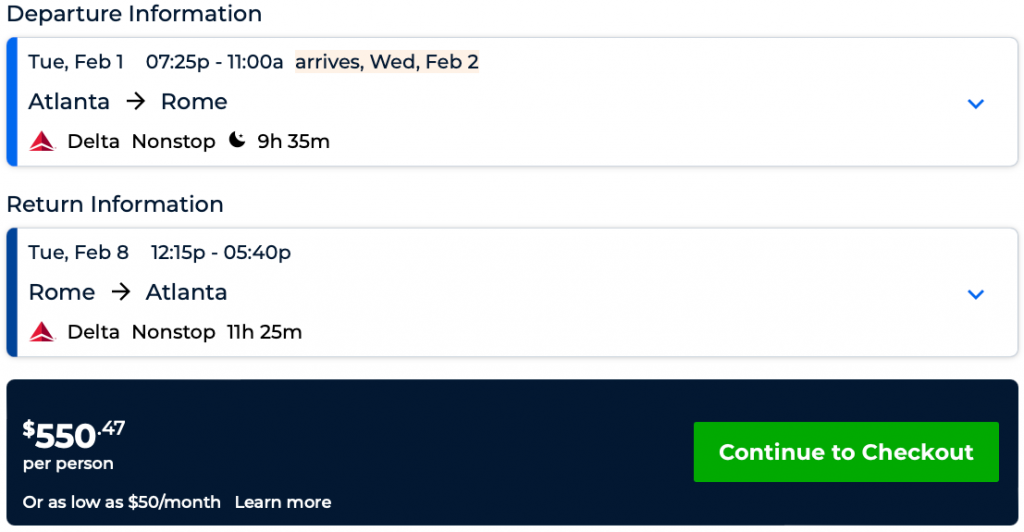1024x532 pixels.
Task: Open the Learn more financing link
Action: [282, 502]
